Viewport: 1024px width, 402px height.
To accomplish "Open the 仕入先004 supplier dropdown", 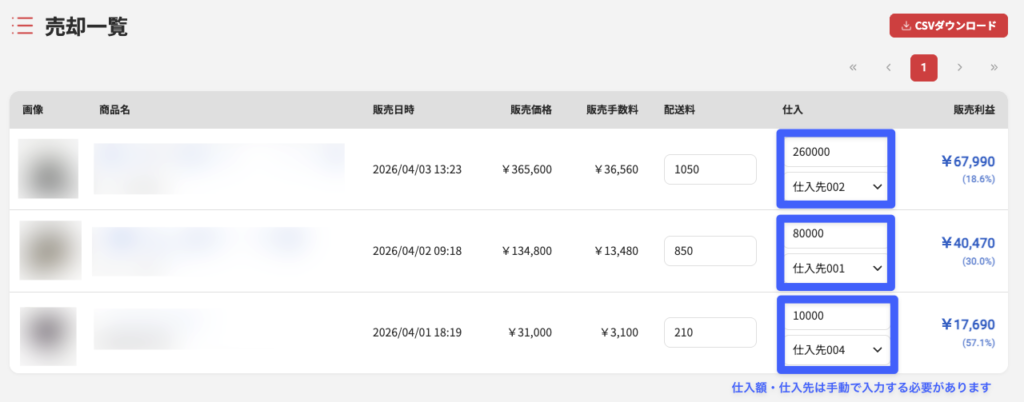I will click(x=835, y=350).
